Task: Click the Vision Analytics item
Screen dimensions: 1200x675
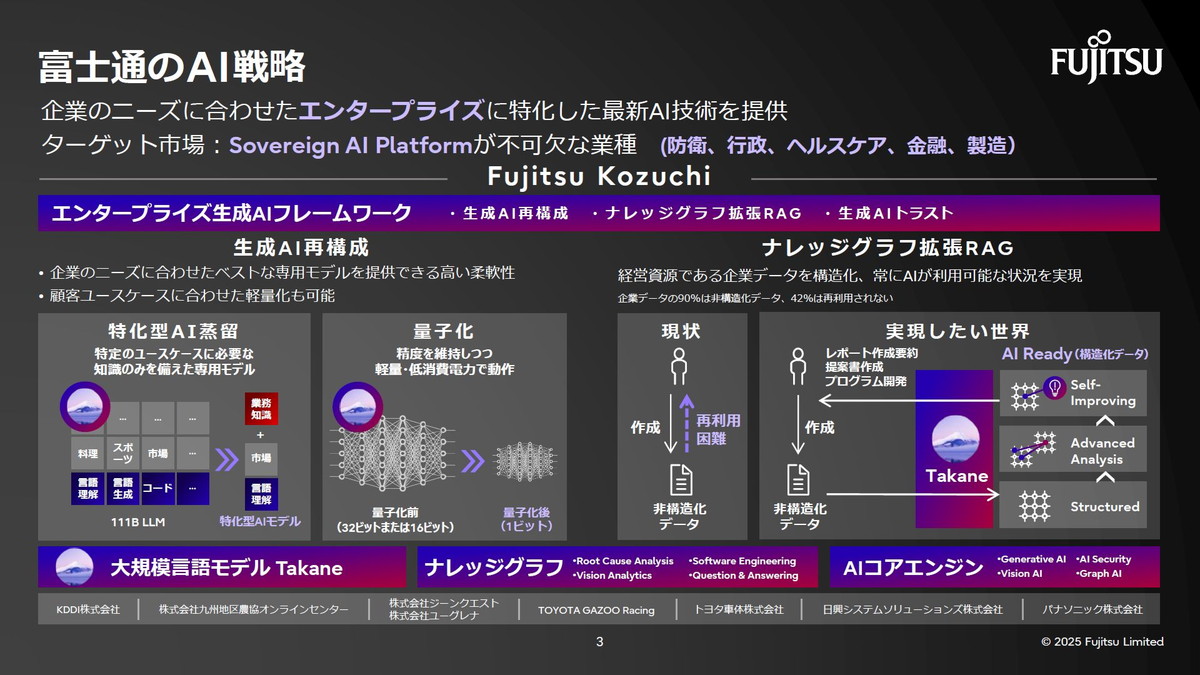Action: 612,575
